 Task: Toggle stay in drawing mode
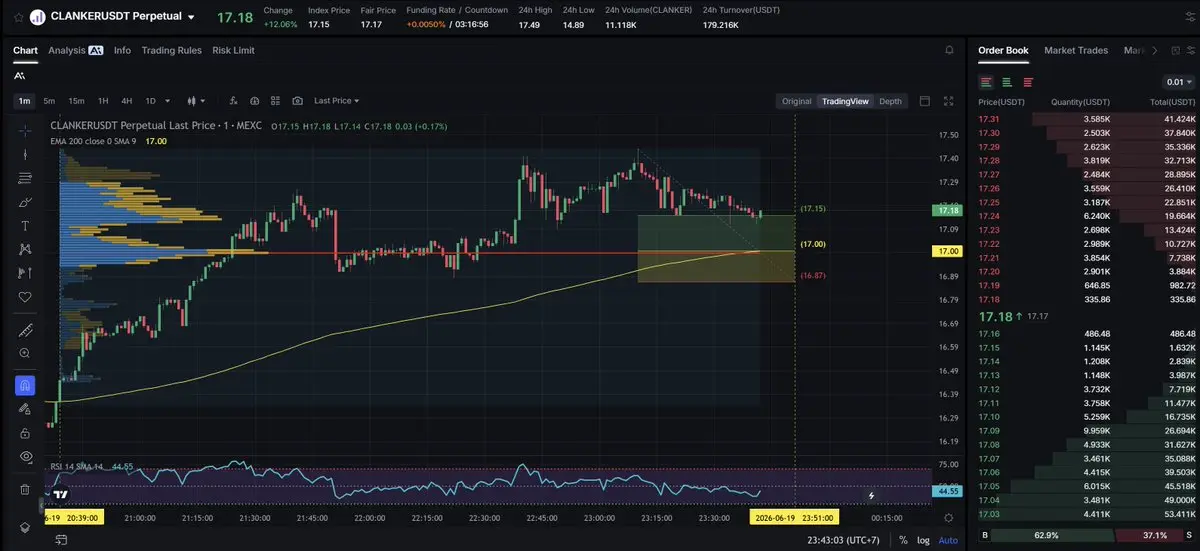[x=25, y=409]
